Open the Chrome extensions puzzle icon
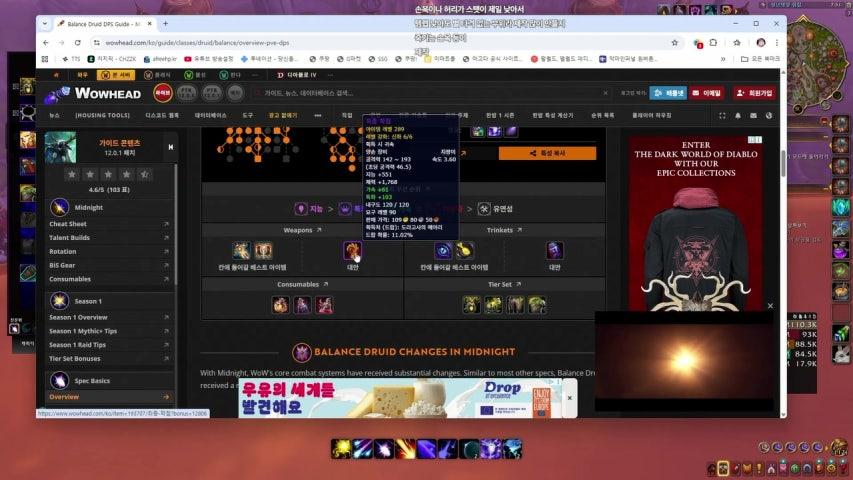The width and height of the screenshot is (853, 480). 713,42
